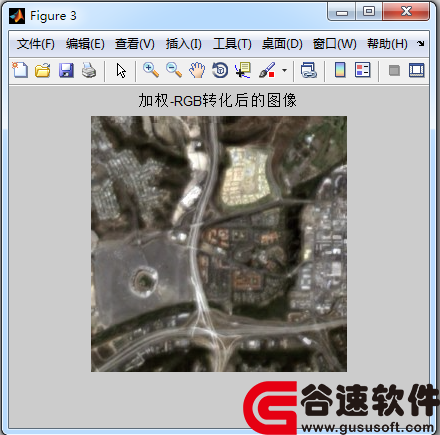
Task: Open a file with the folder icon
Action: pyautogui.click(x=43, y=70)
